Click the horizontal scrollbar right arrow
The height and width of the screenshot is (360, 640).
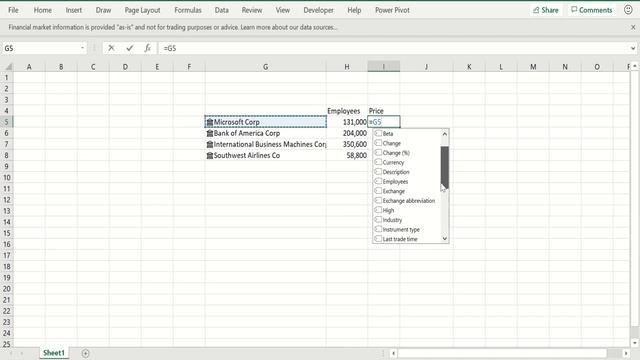626,353
